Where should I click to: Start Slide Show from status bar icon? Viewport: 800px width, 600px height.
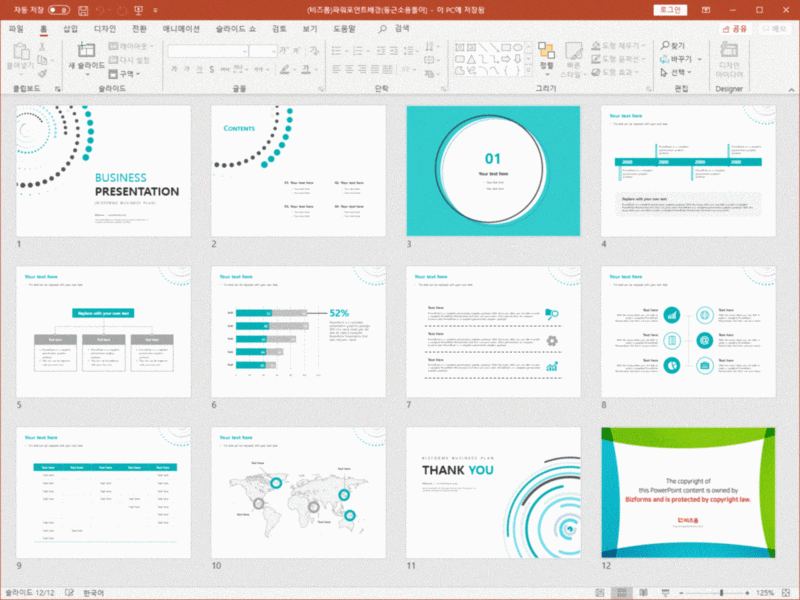click(x=665, y=592)
